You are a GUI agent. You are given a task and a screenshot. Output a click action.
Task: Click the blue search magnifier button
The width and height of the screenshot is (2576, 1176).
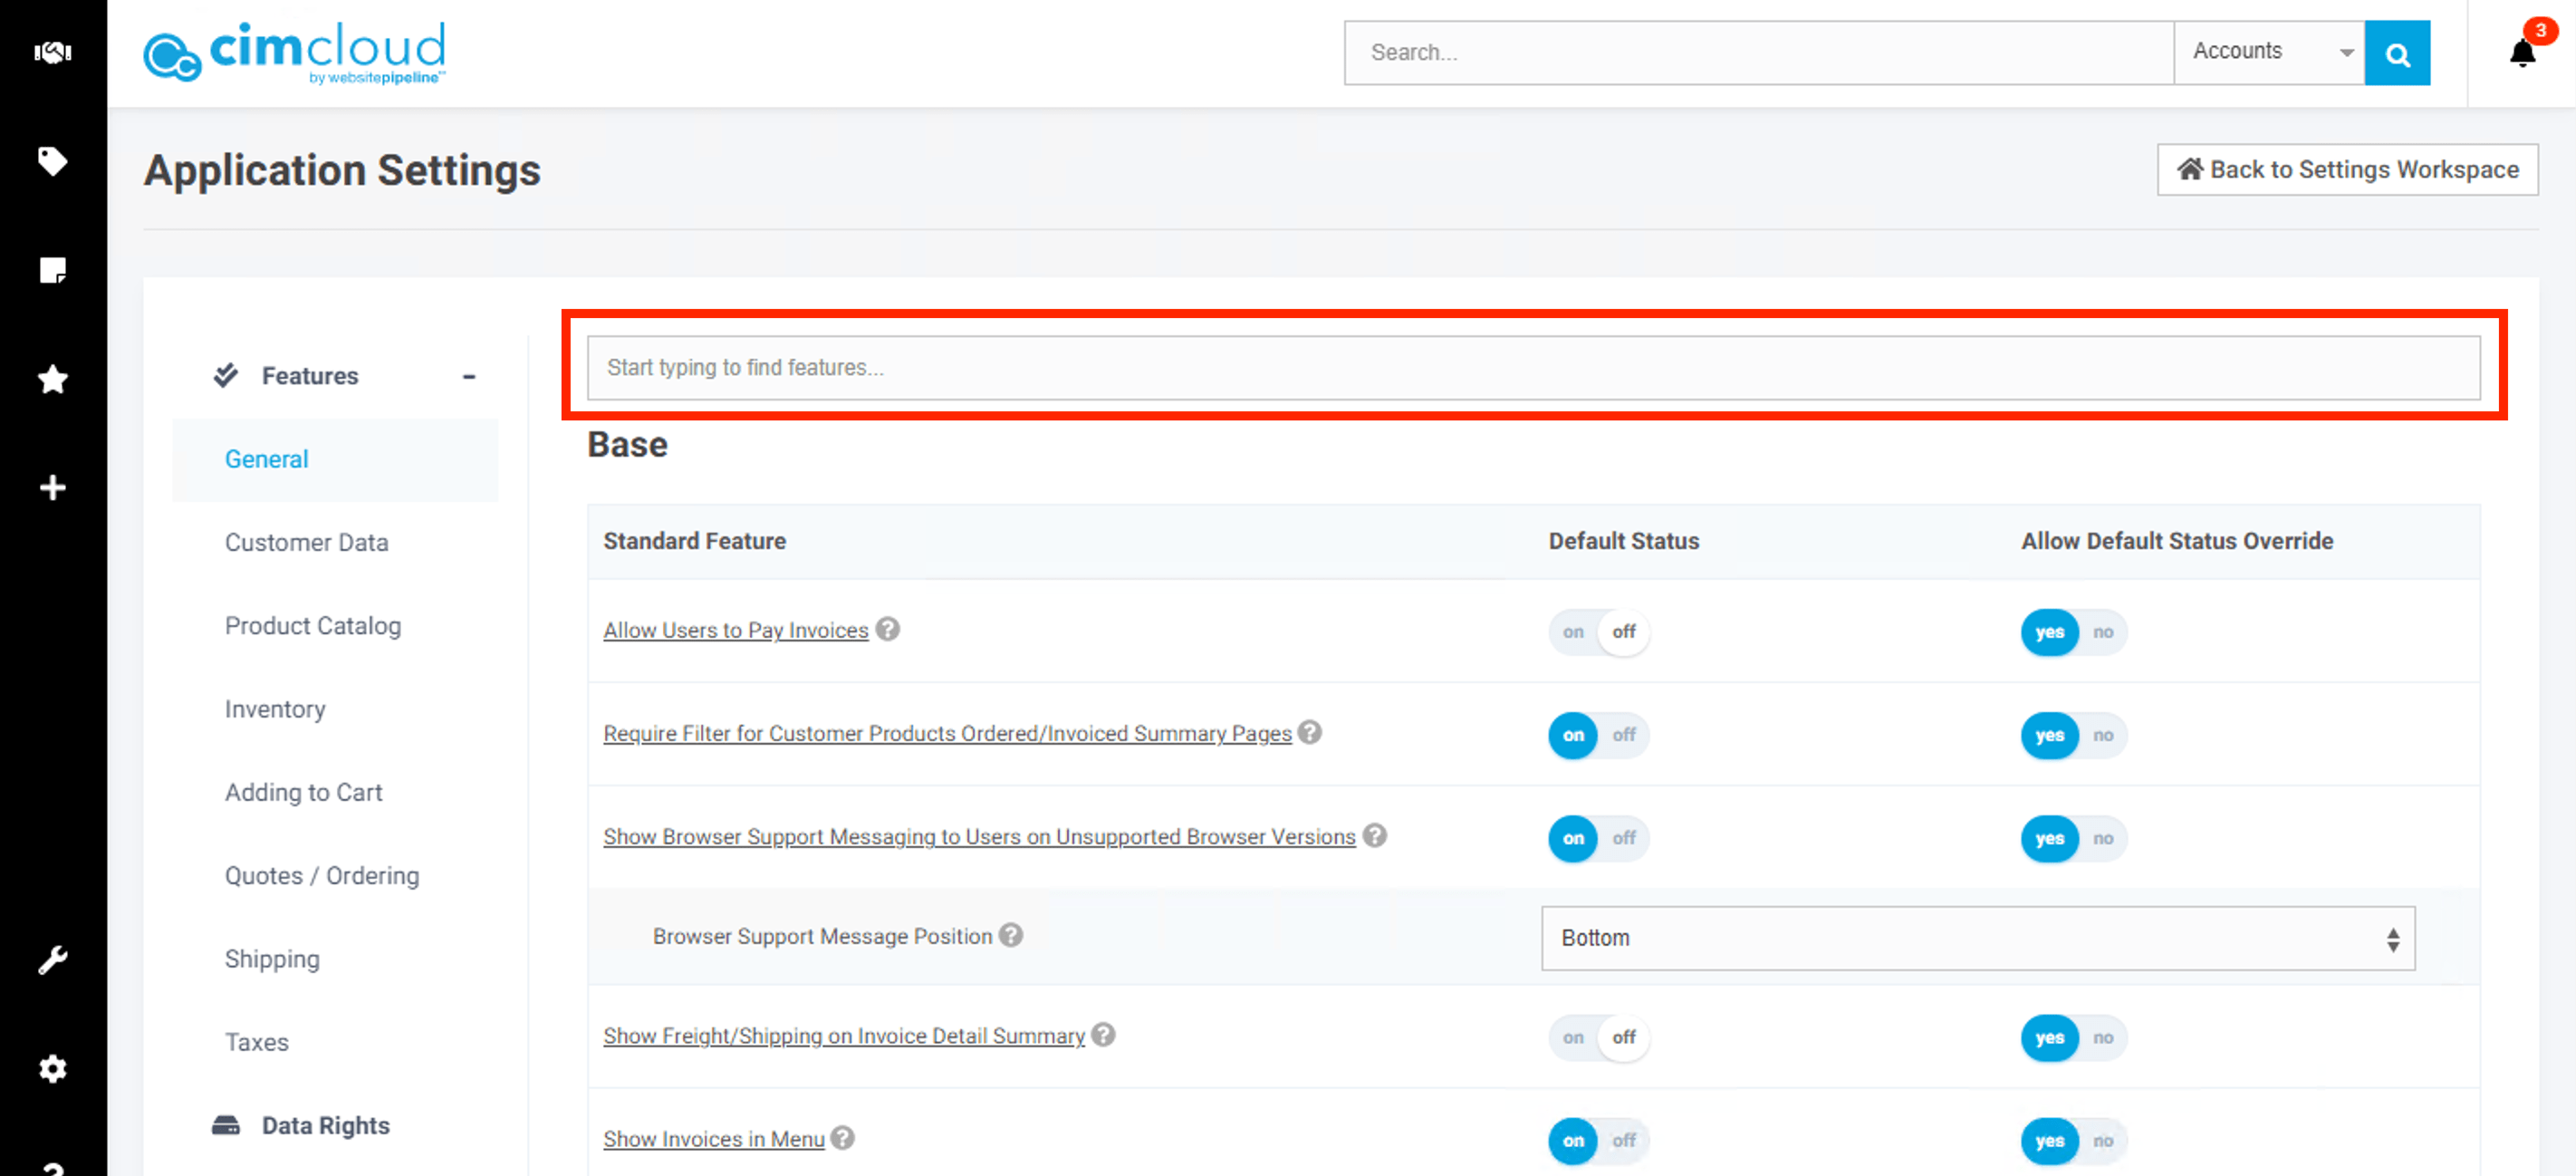2396,53
